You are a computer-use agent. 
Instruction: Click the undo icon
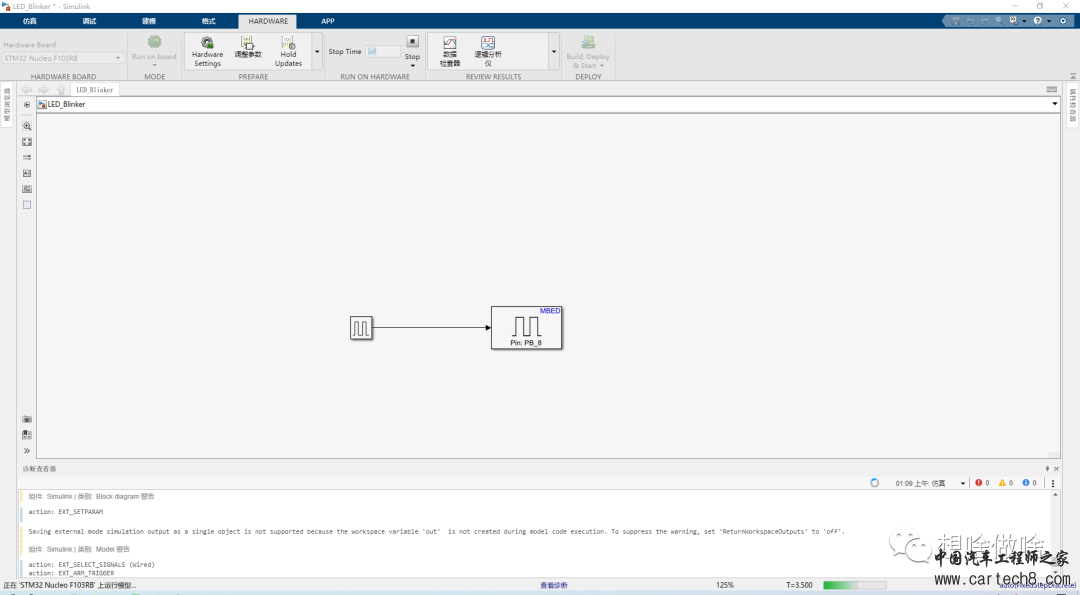point(970,21)
